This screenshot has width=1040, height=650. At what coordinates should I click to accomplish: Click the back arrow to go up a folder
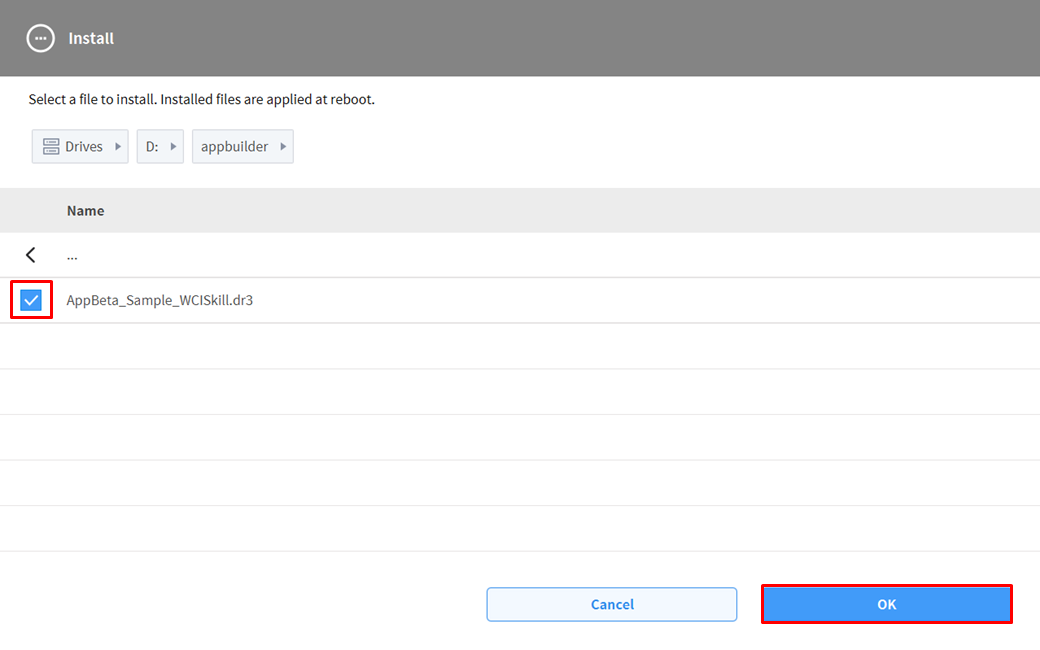pyautogui.click(x=31, y=255)
